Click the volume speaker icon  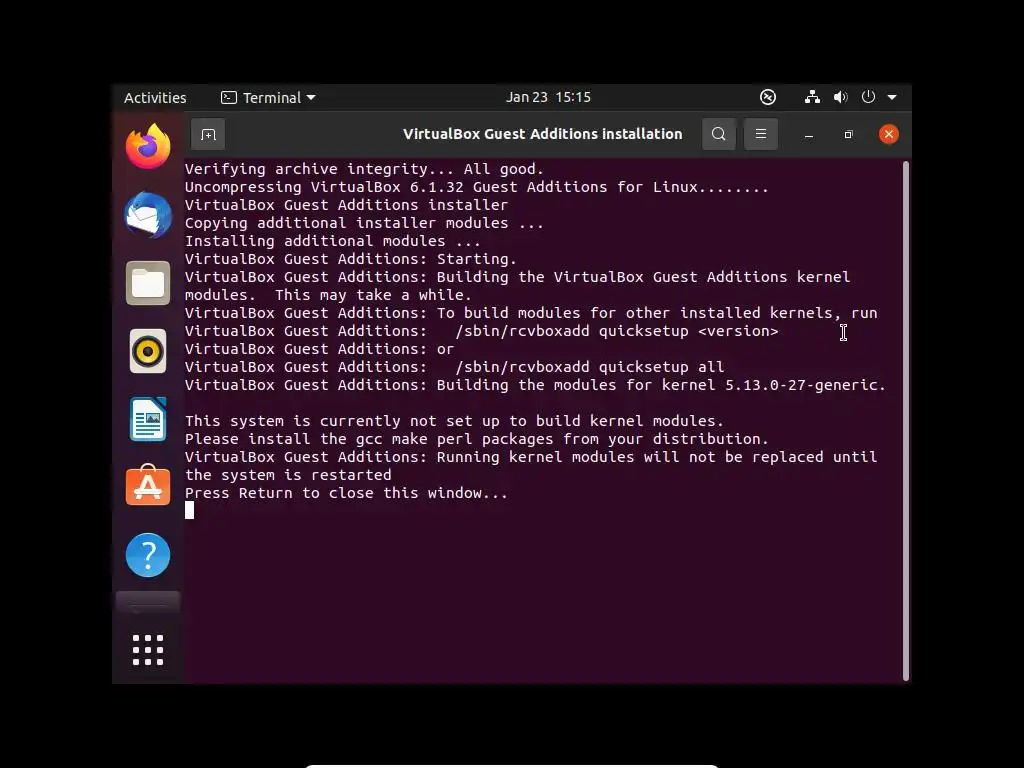point(840,97)
